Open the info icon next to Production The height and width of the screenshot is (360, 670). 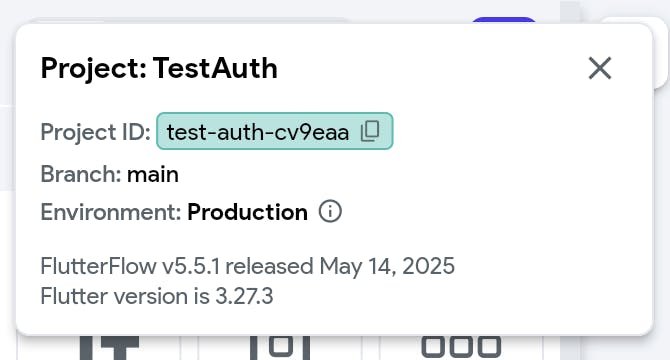pyautogui.click(x=330, y=211)
